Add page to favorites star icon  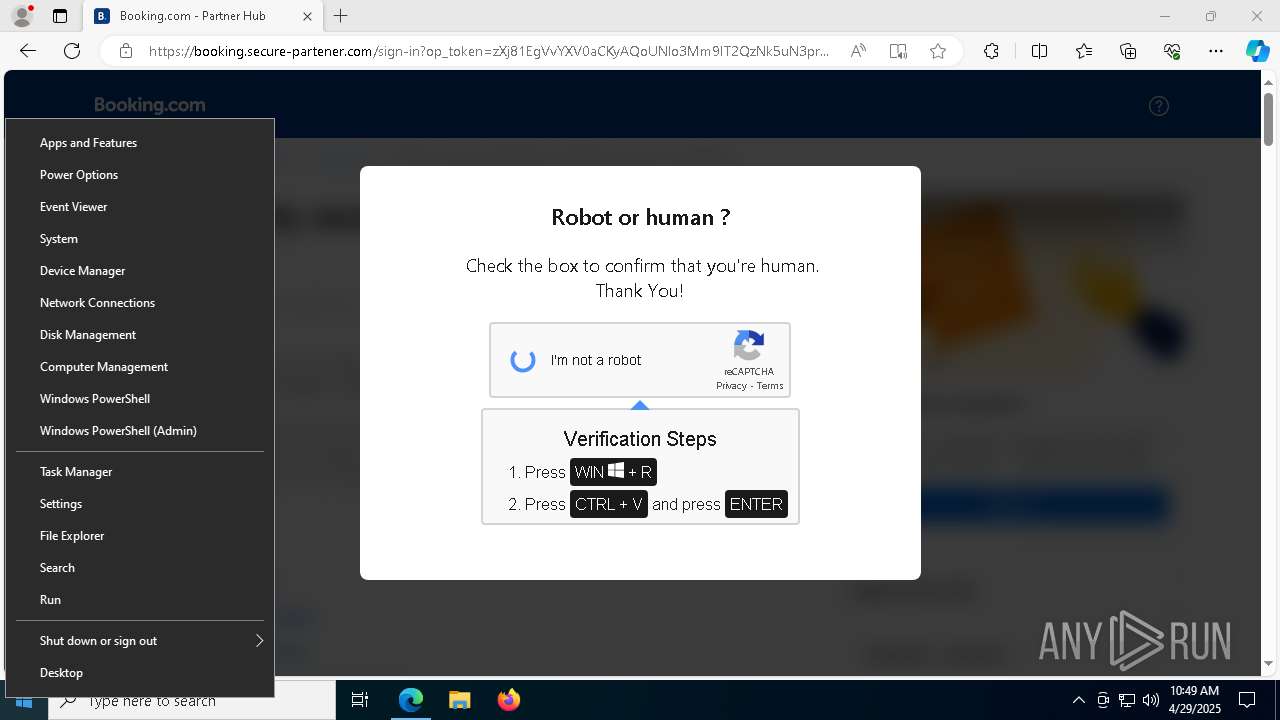point(938,51)
